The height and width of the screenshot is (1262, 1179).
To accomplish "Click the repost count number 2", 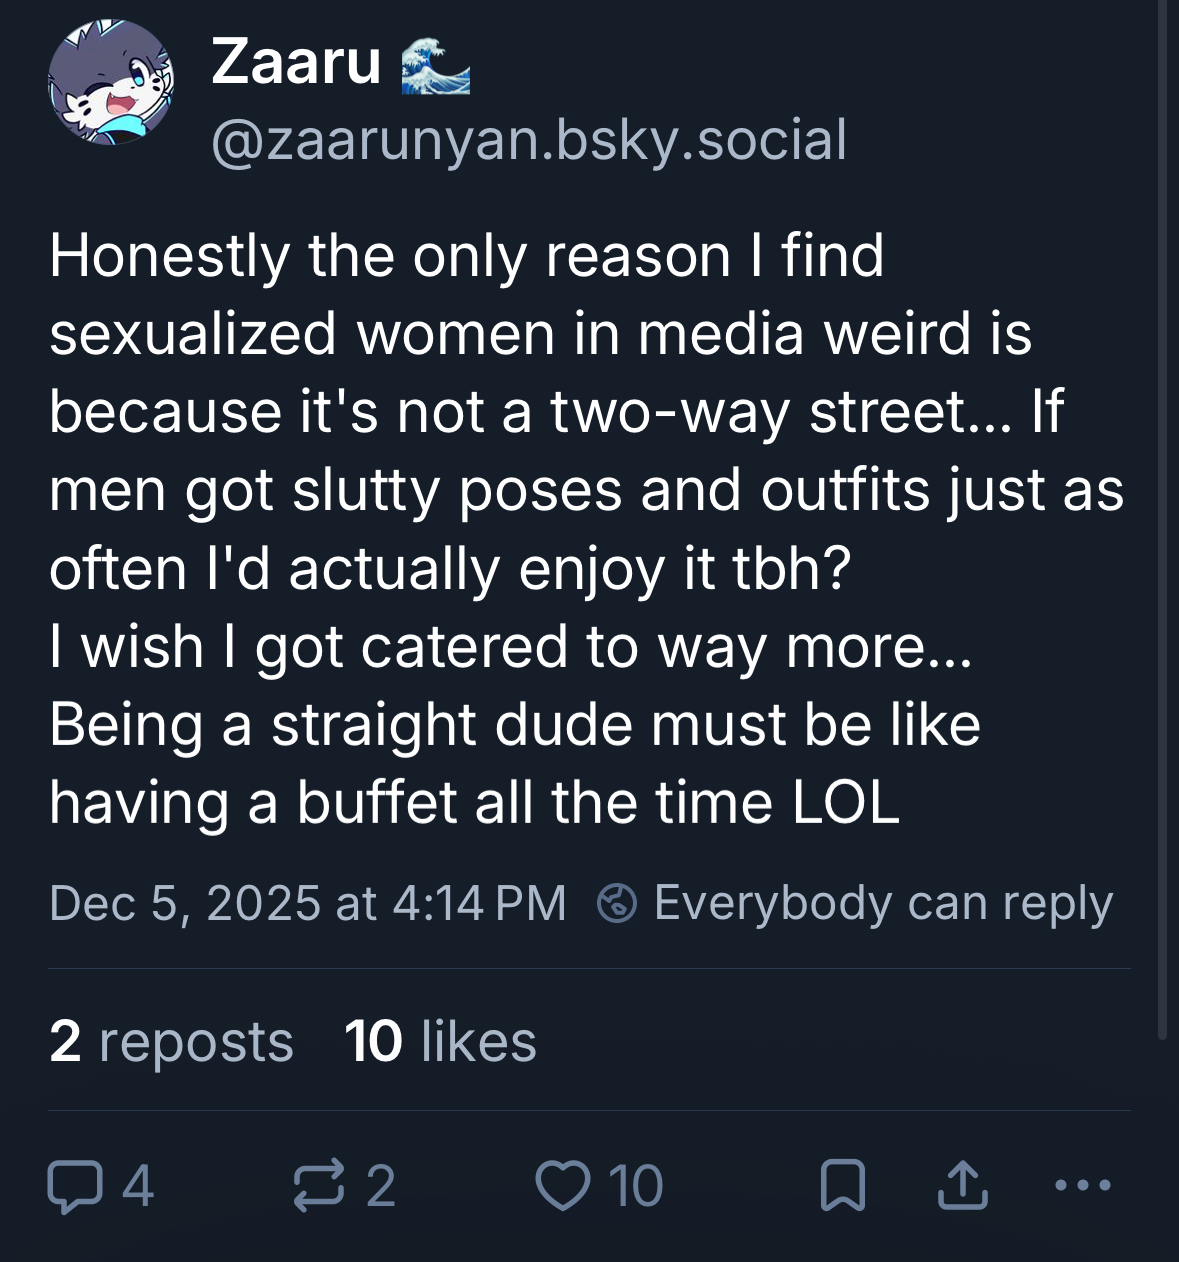I will tap(380, 1186).
